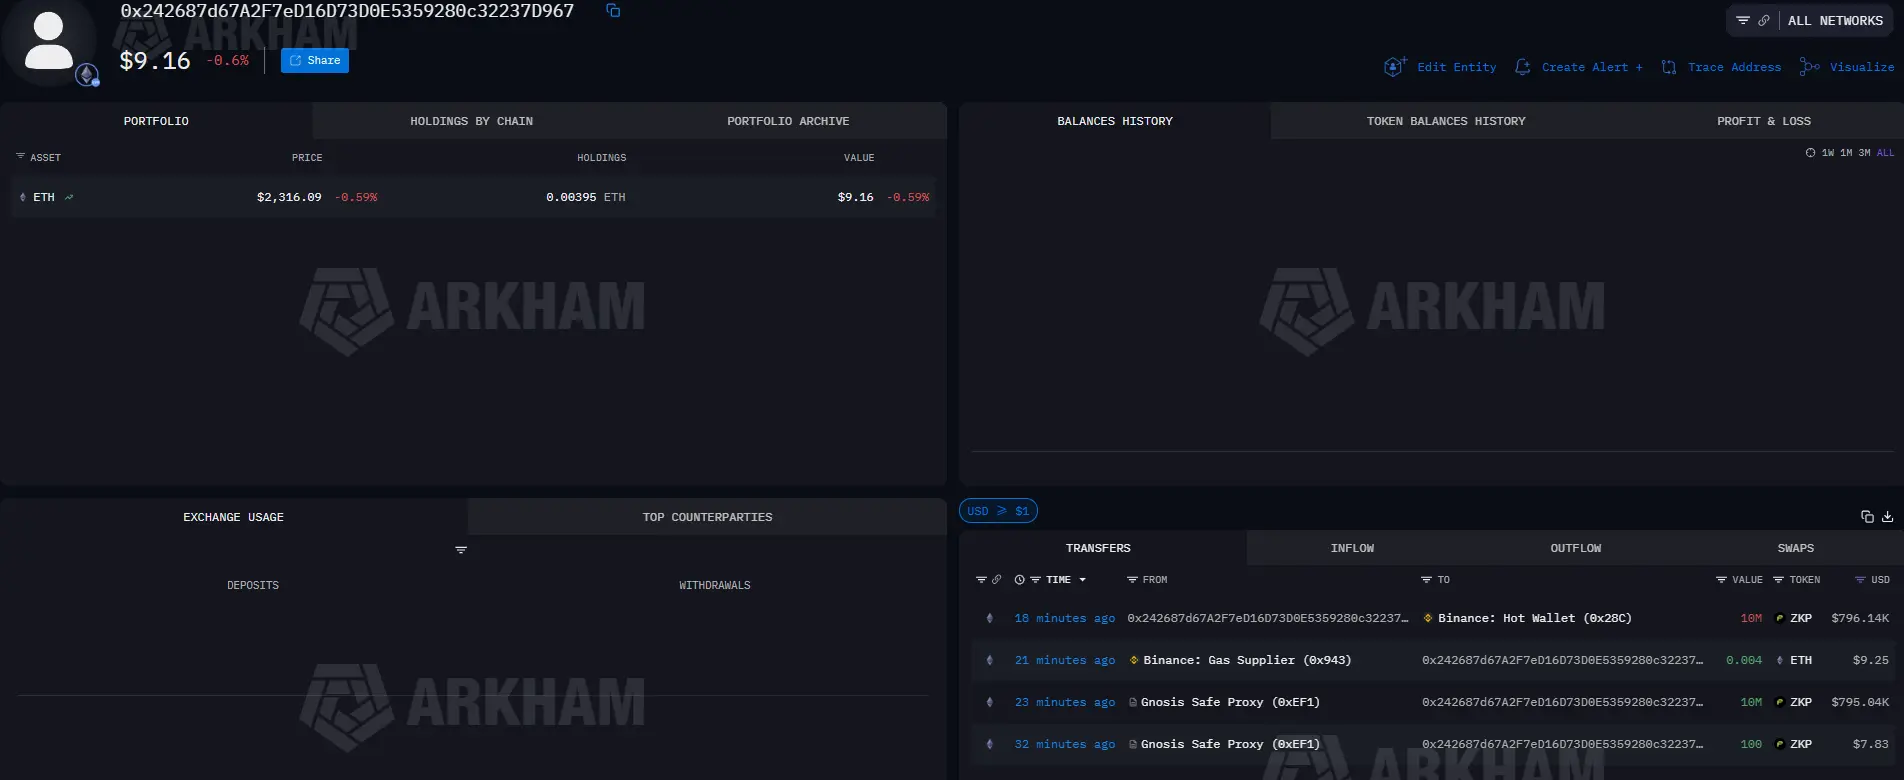Click the crosshair icon next to 1W
The height and width of the screenshot is (780, 1904).
tap(1810, 153)
